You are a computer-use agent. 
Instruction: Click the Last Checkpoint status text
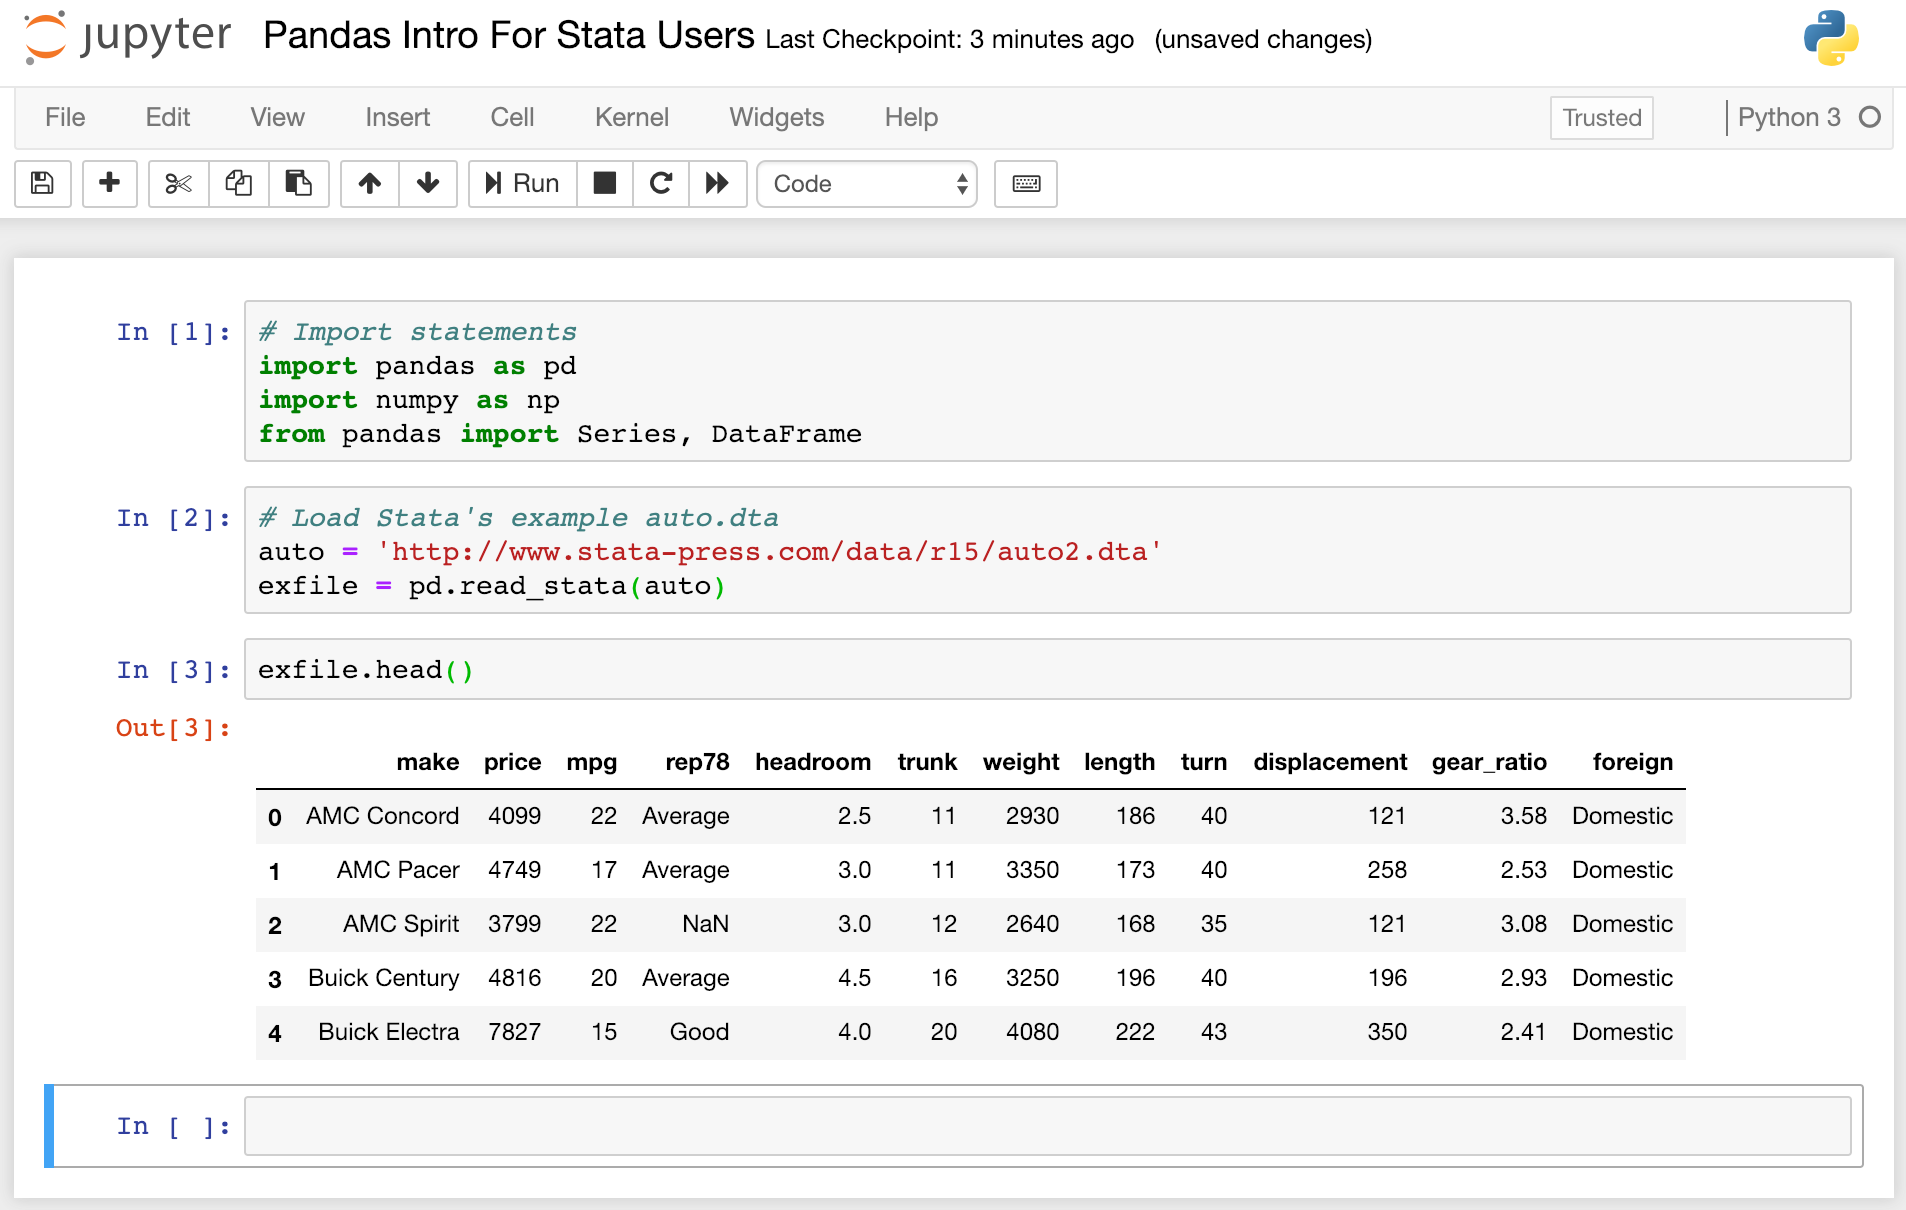[x=949, y=39]
